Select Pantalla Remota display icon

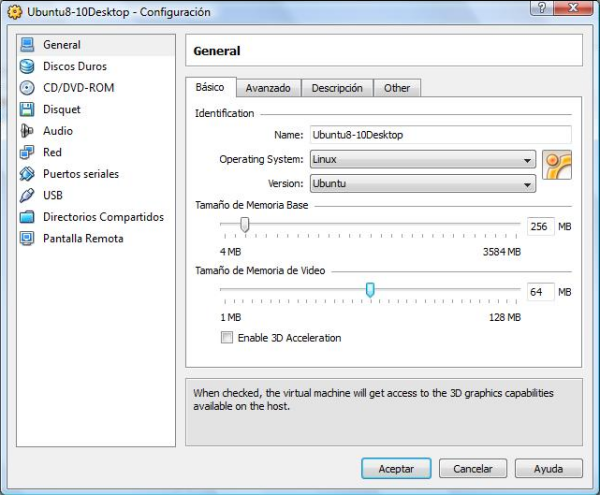click(x=27, y=239)
